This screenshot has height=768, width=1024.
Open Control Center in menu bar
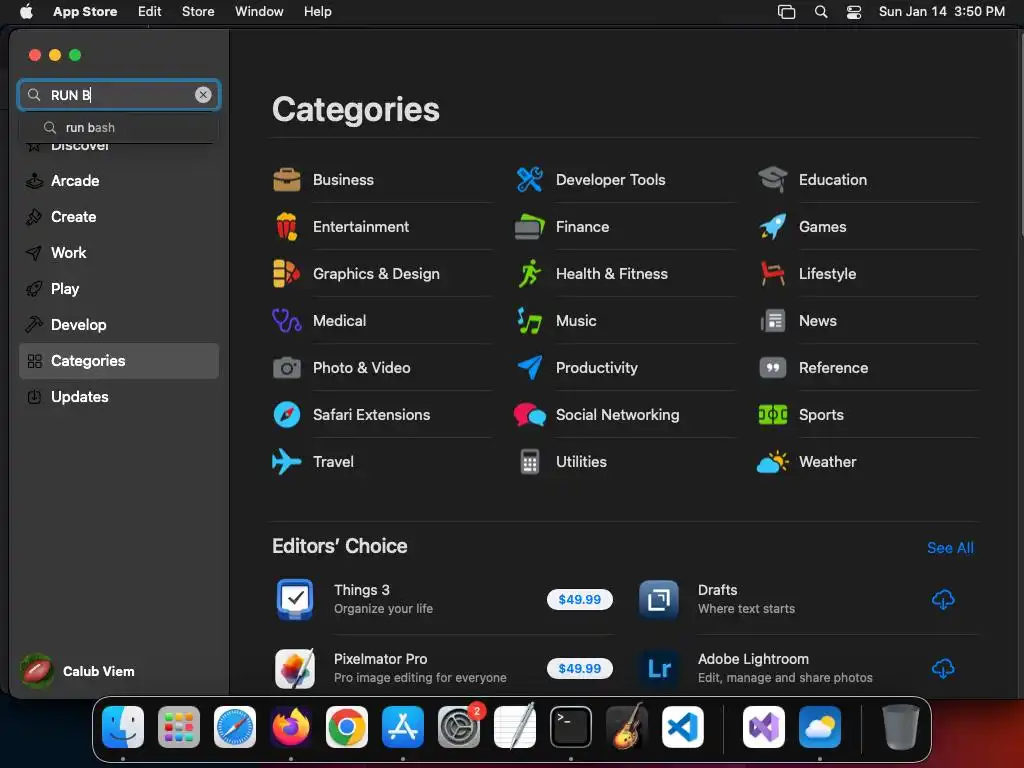(x=854, y=12)
